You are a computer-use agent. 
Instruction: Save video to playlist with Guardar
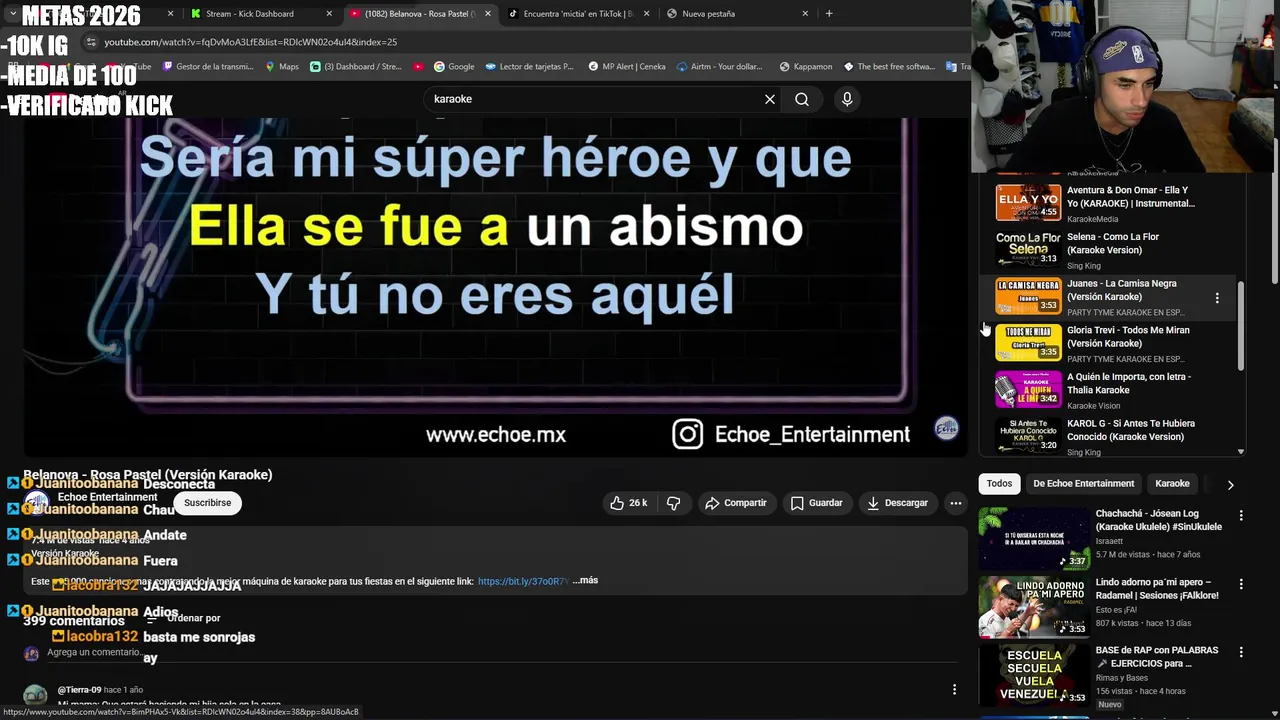(x=816, y=503)
